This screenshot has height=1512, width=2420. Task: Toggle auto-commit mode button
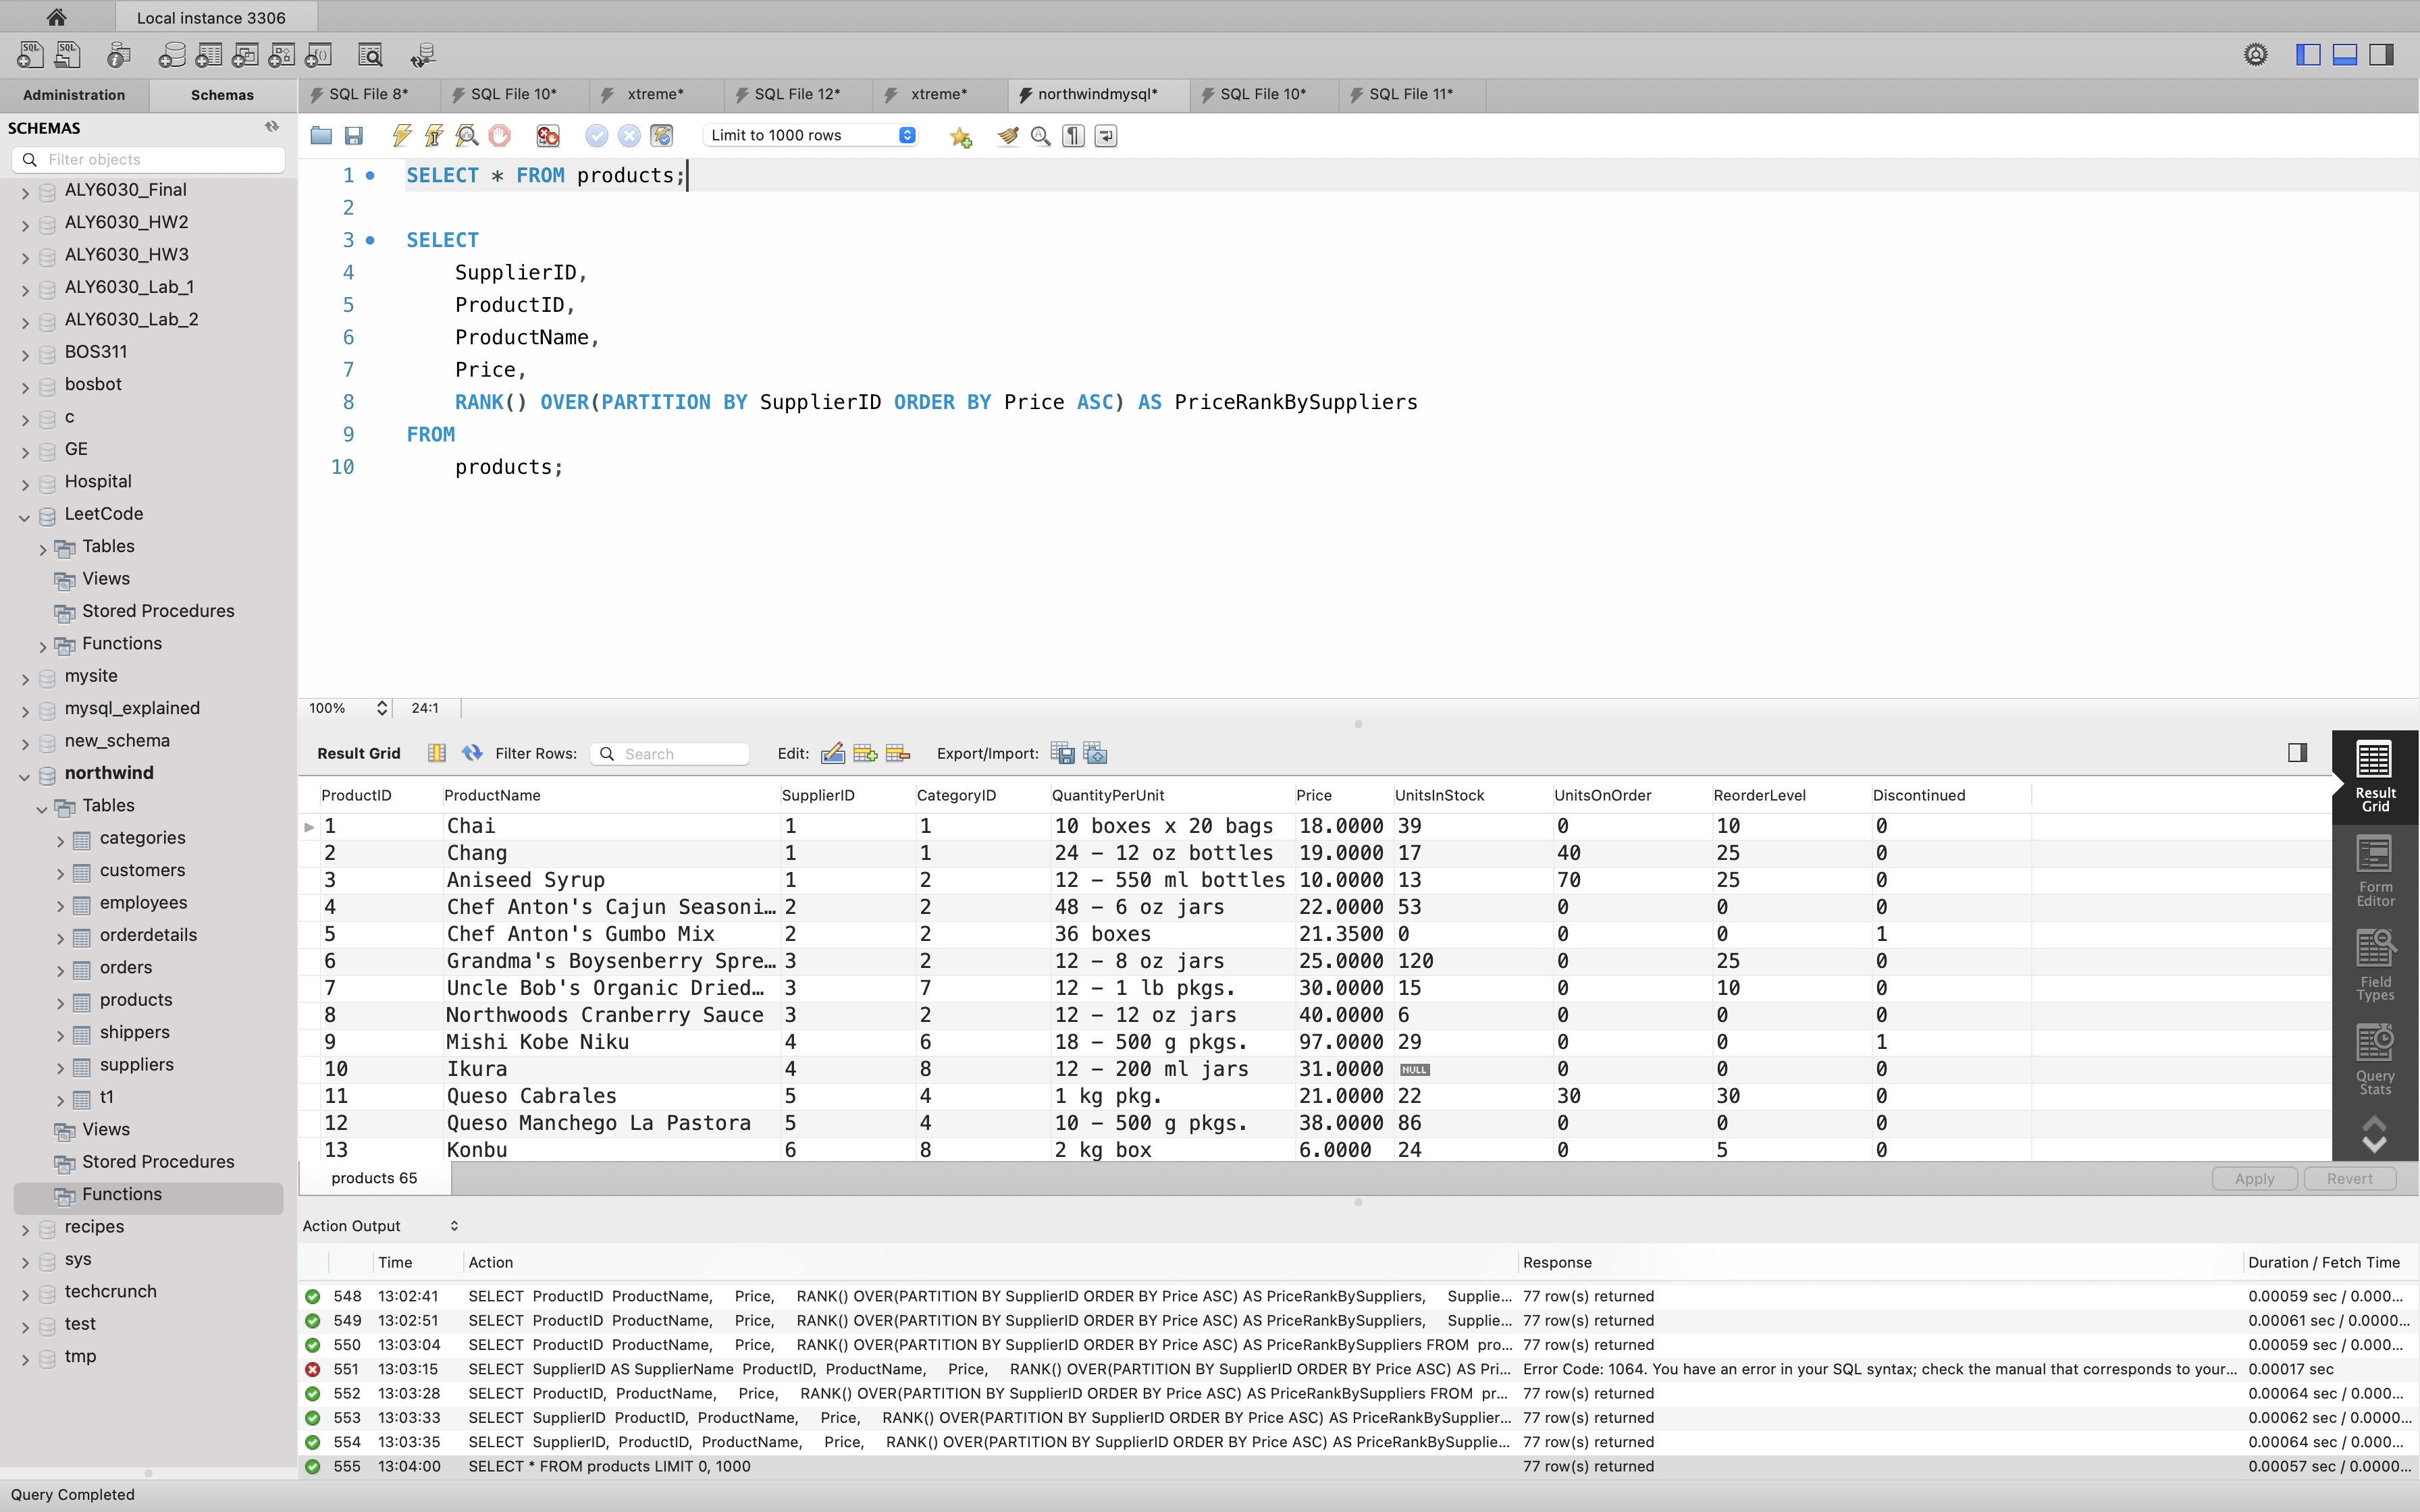(x=662, y=135)
